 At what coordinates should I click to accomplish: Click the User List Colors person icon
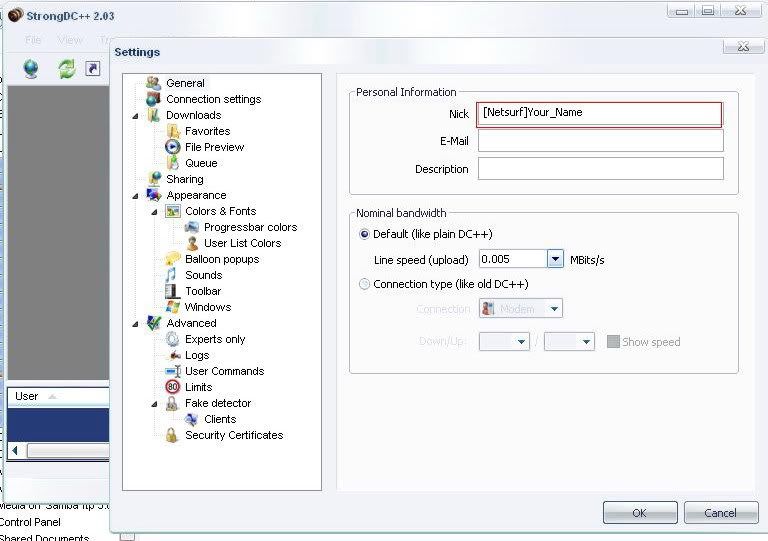point(192,243)
